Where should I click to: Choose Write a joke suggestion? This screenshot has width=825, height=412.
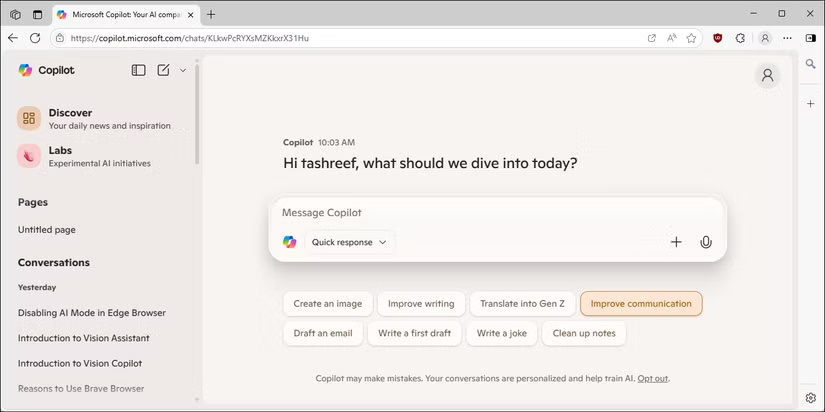point(501,333)
